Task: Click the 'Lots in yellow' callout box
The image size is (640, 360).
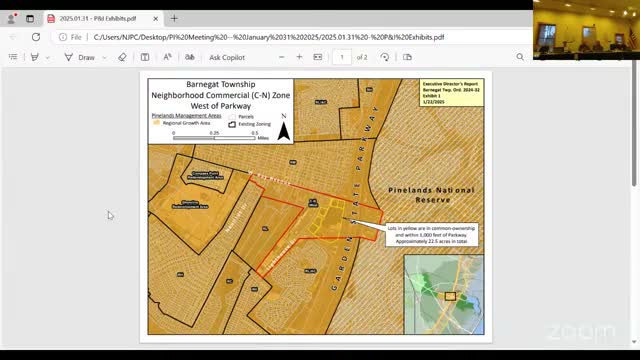Action: (432, 235)
